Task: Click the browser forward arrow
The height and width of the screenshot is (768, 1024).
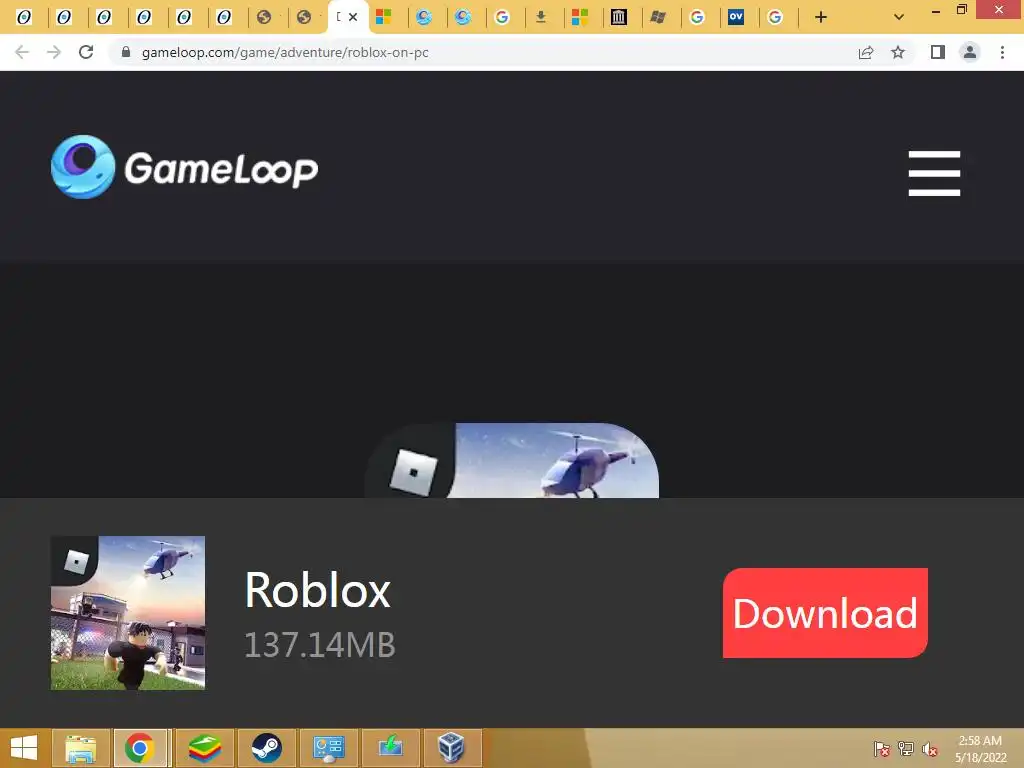Action: click(54, 52)
